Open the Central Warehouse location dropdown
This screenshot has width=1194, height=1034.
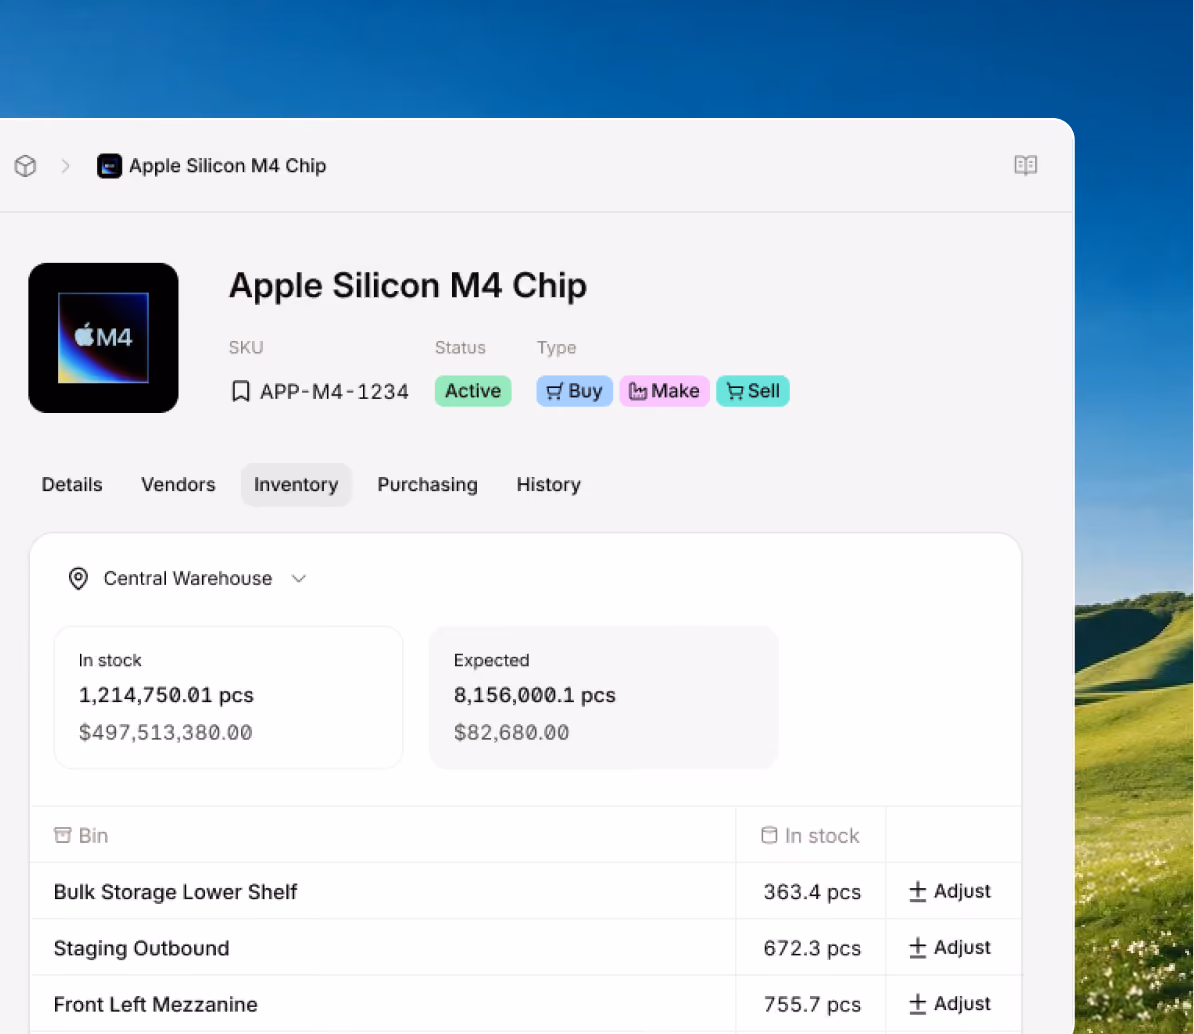coord(187,579)
